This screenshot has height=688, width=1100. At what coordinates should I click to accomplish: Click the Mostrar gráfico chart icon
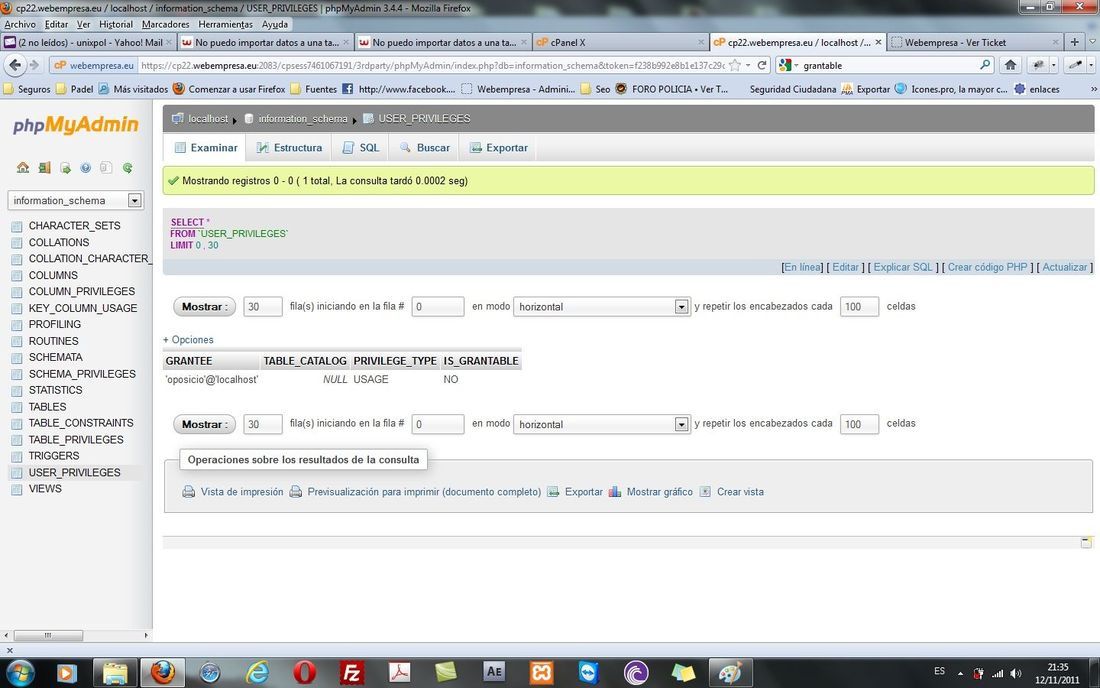pos(615,492)
